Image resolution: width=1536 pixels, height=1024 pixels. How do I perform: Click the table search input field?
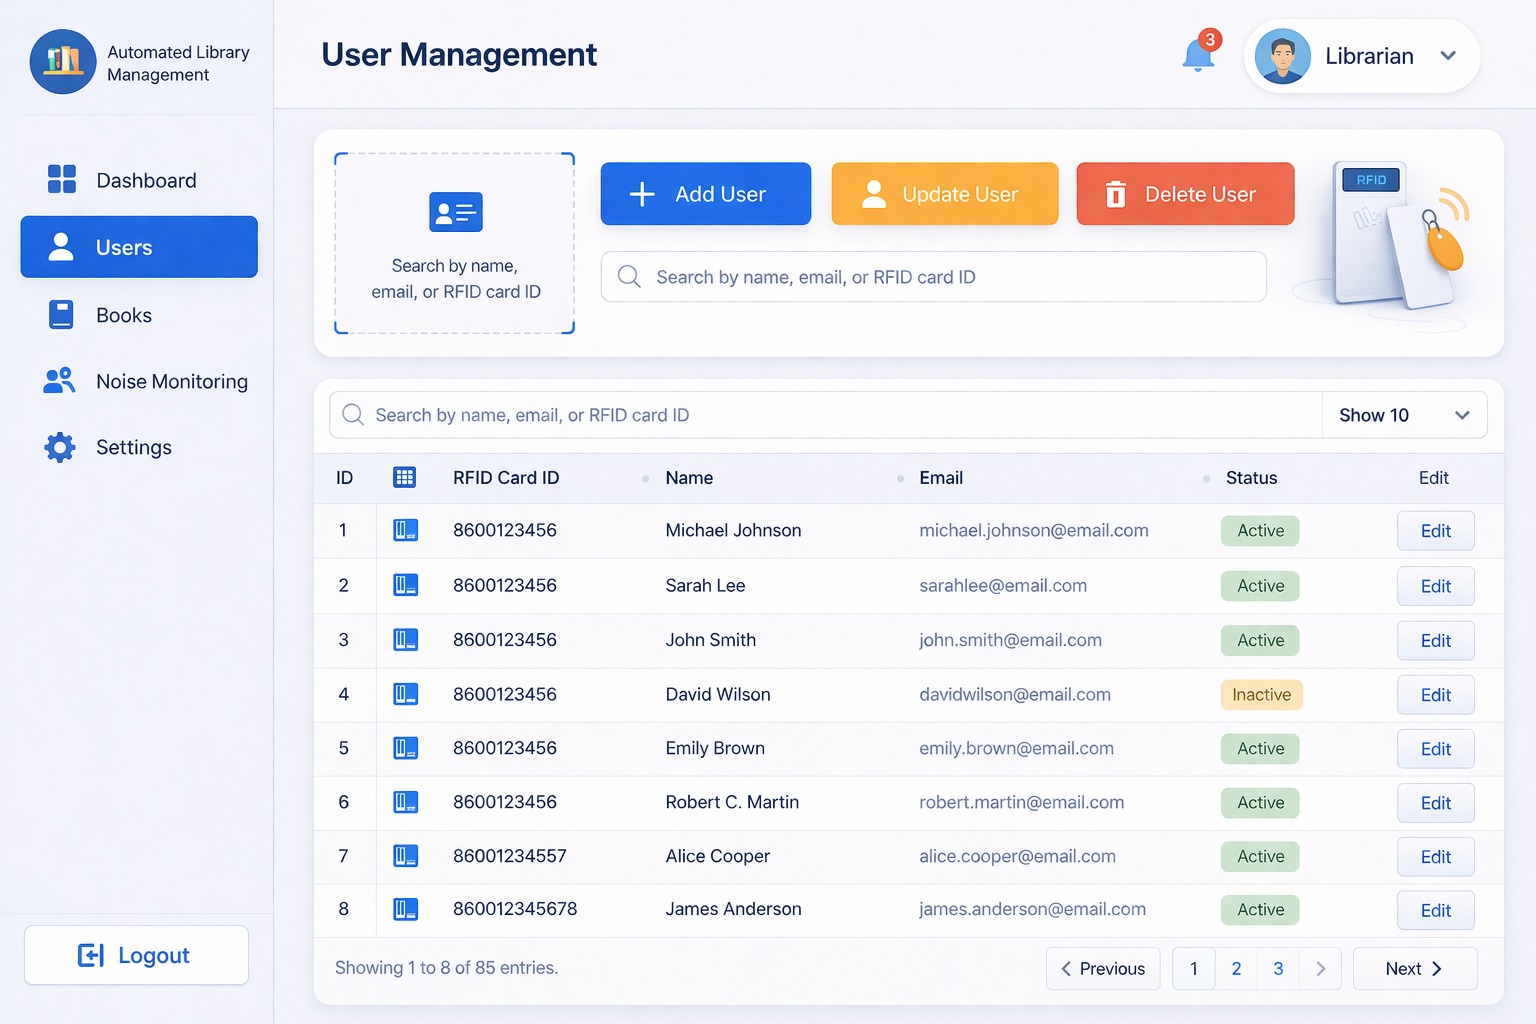click(825, 415)
